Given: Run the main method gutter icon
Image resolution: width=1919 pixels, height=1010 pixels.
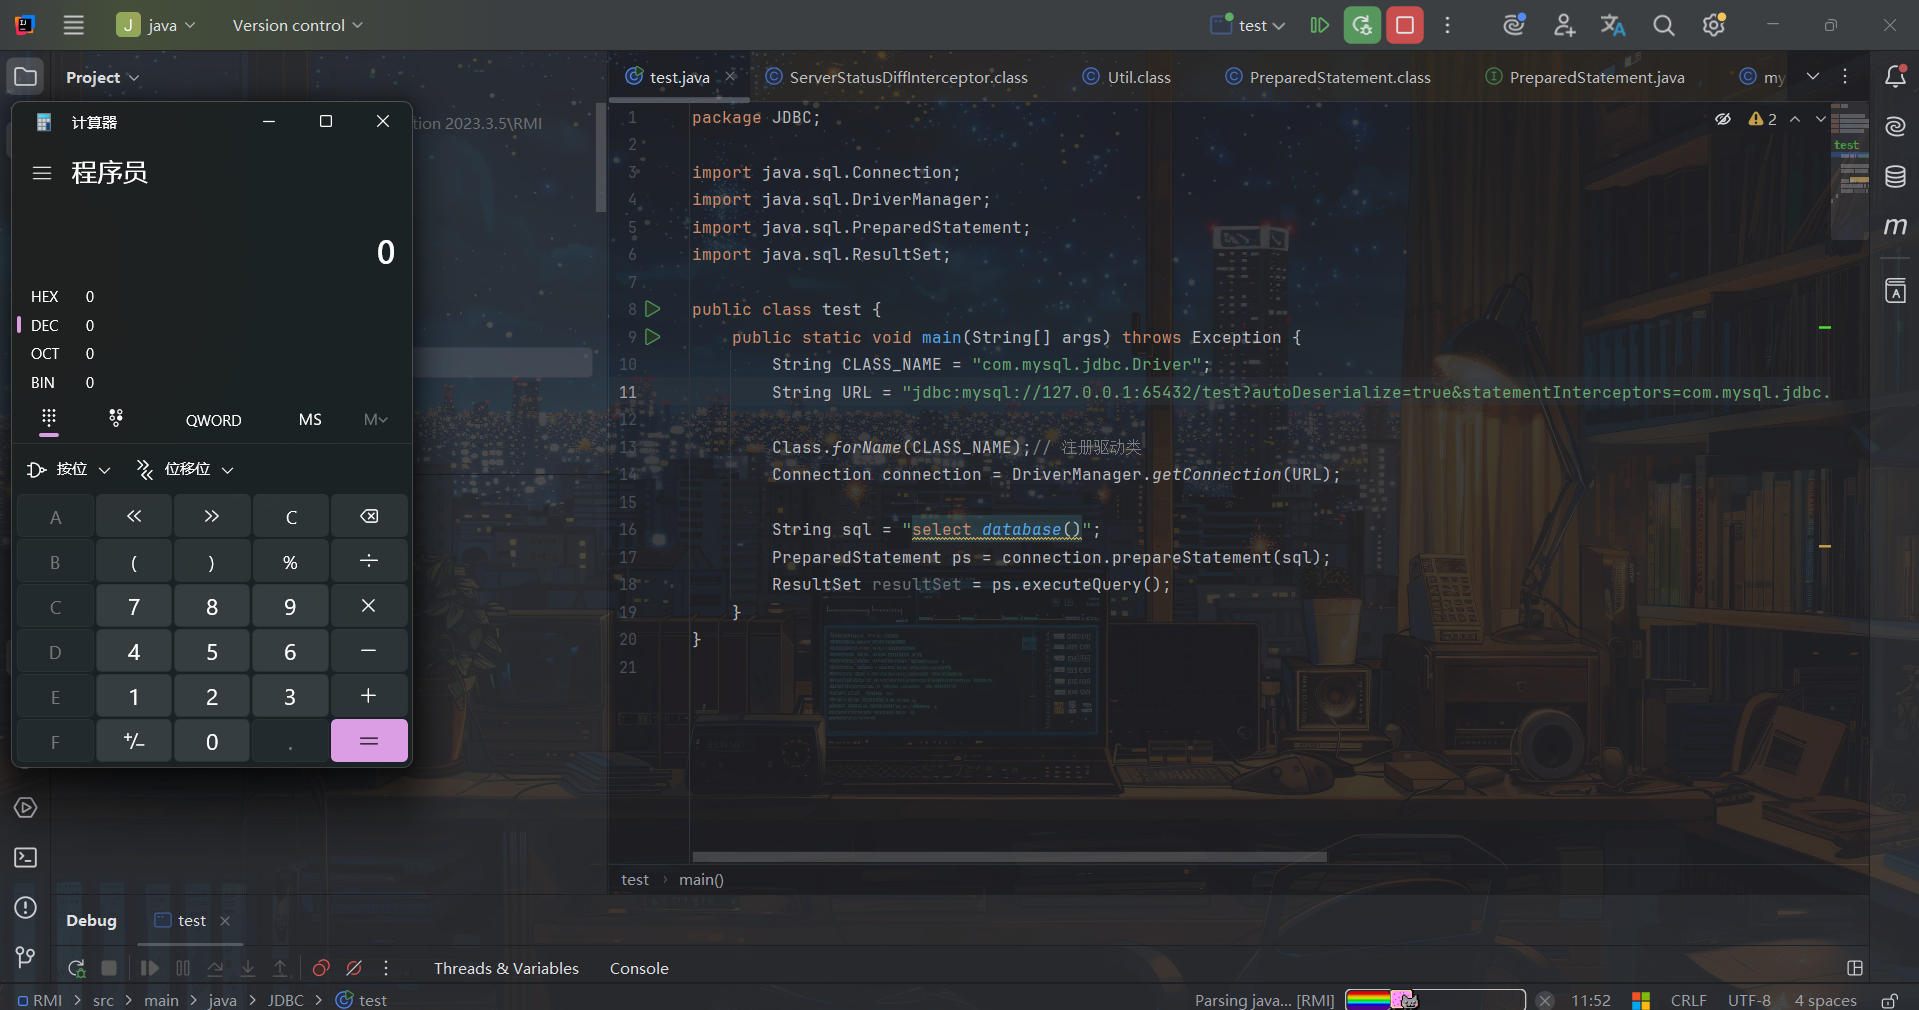Looking at the screenshot, I should (652, 337).
